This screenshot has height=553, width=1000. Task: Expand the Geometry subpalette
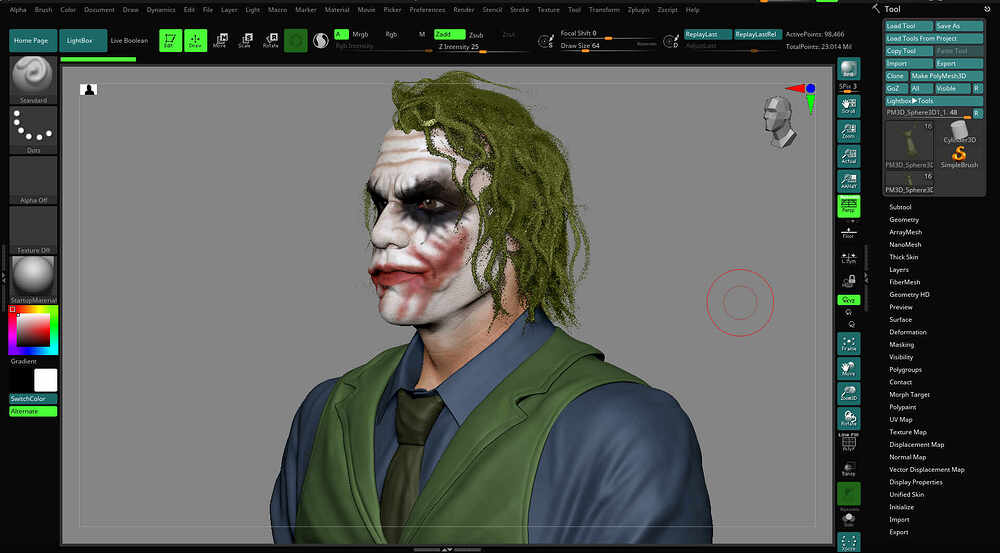point(904,219)
